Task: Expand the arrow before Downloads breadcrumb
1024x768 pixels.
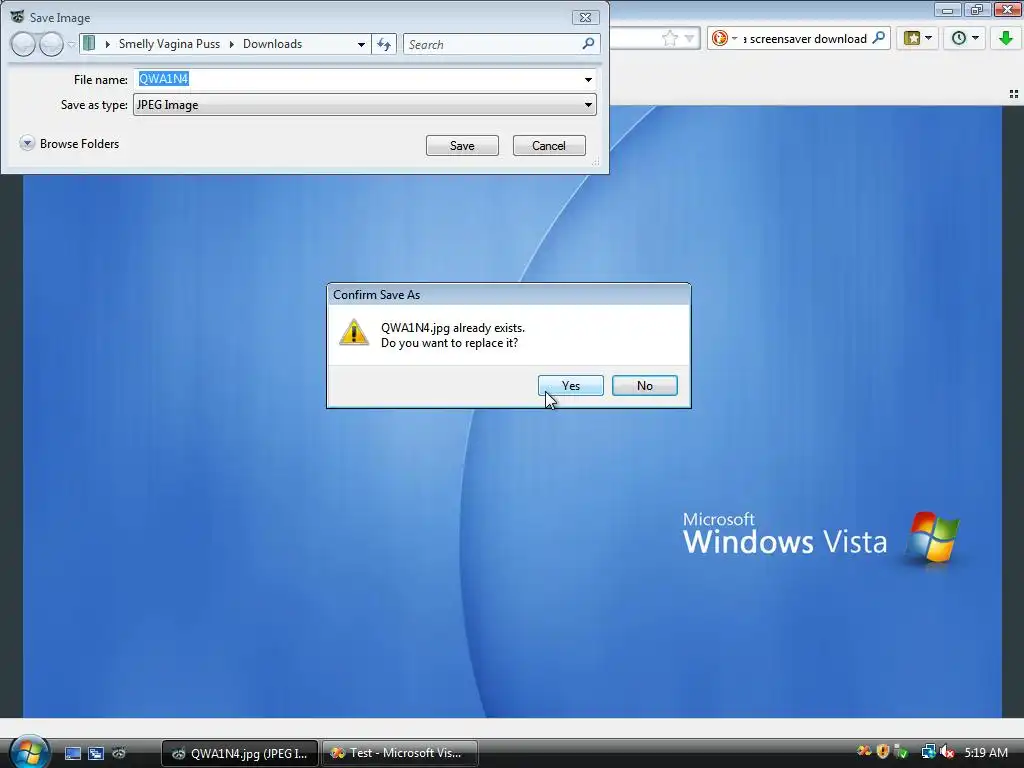Action: tap(231, 44)
